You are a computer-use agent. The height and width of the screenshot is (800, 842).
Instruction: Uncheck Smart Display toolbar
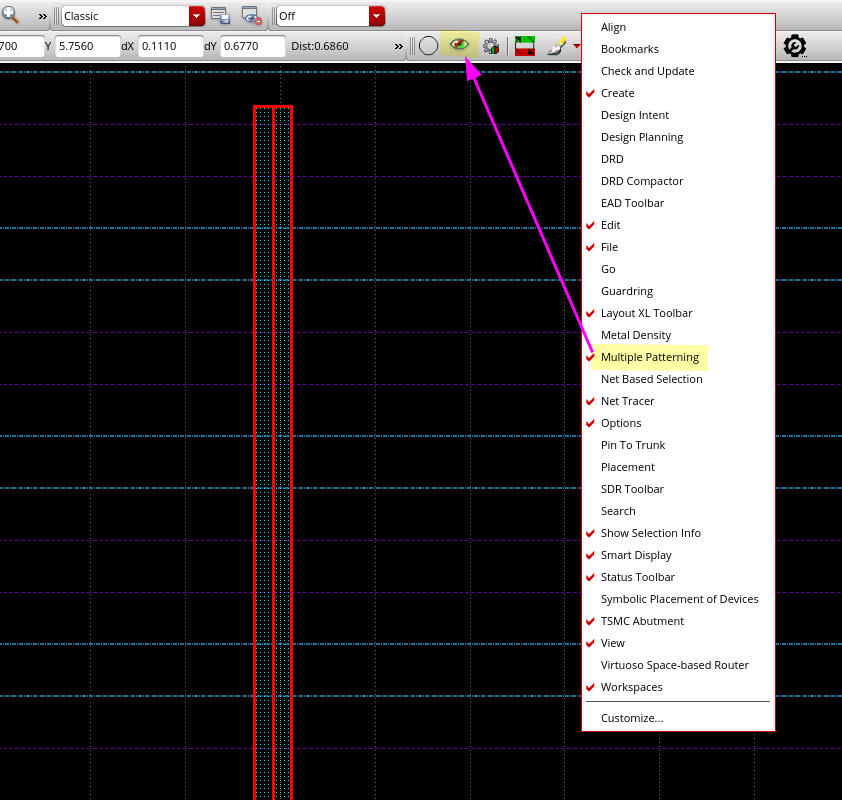[636, 555]
